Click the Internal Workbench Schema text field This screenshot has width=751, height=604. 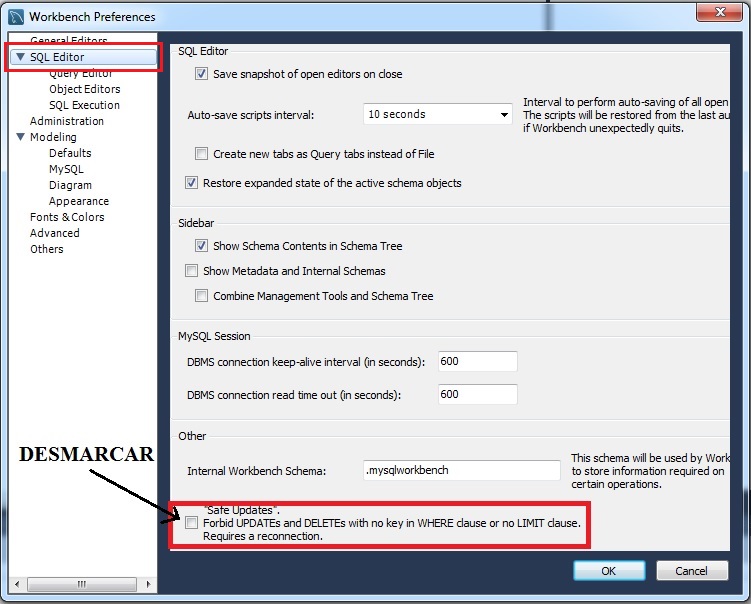tap(462, 470)
